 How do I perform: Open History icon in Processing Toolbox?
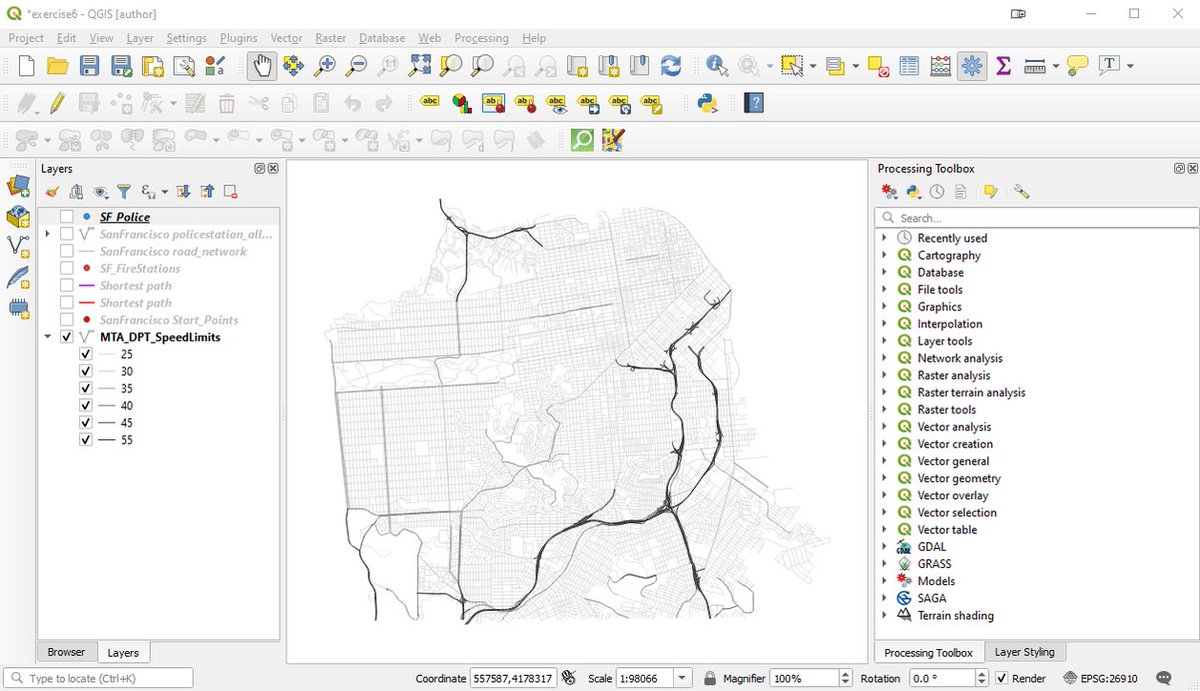937,192
